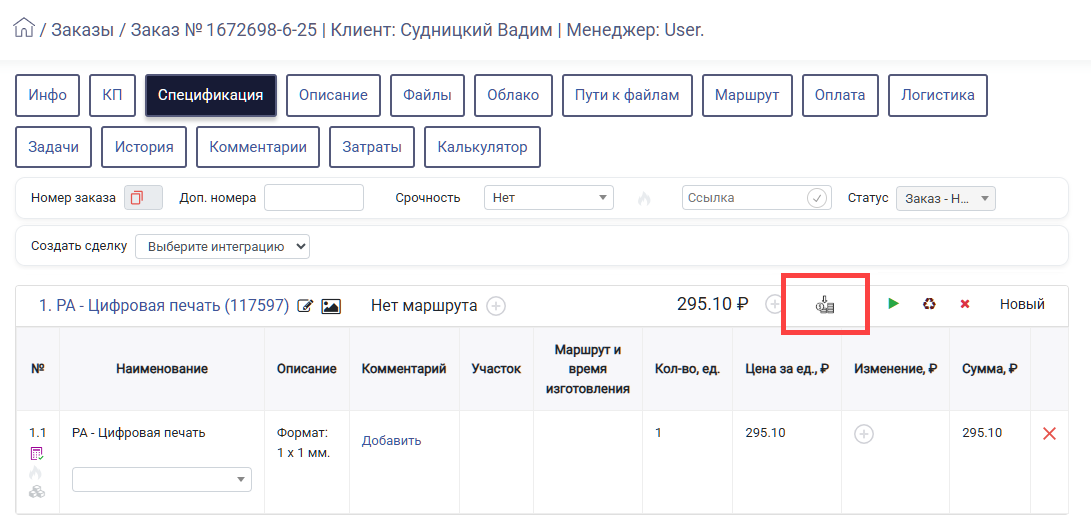Open Пути к файлам tab
The width and height of the screenshot is (1091, 529).
627,95
